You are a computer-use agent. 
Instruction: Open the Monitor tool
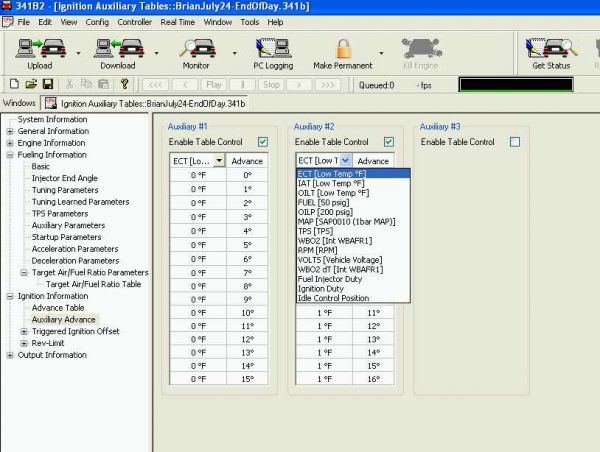(x=196, y=49)
